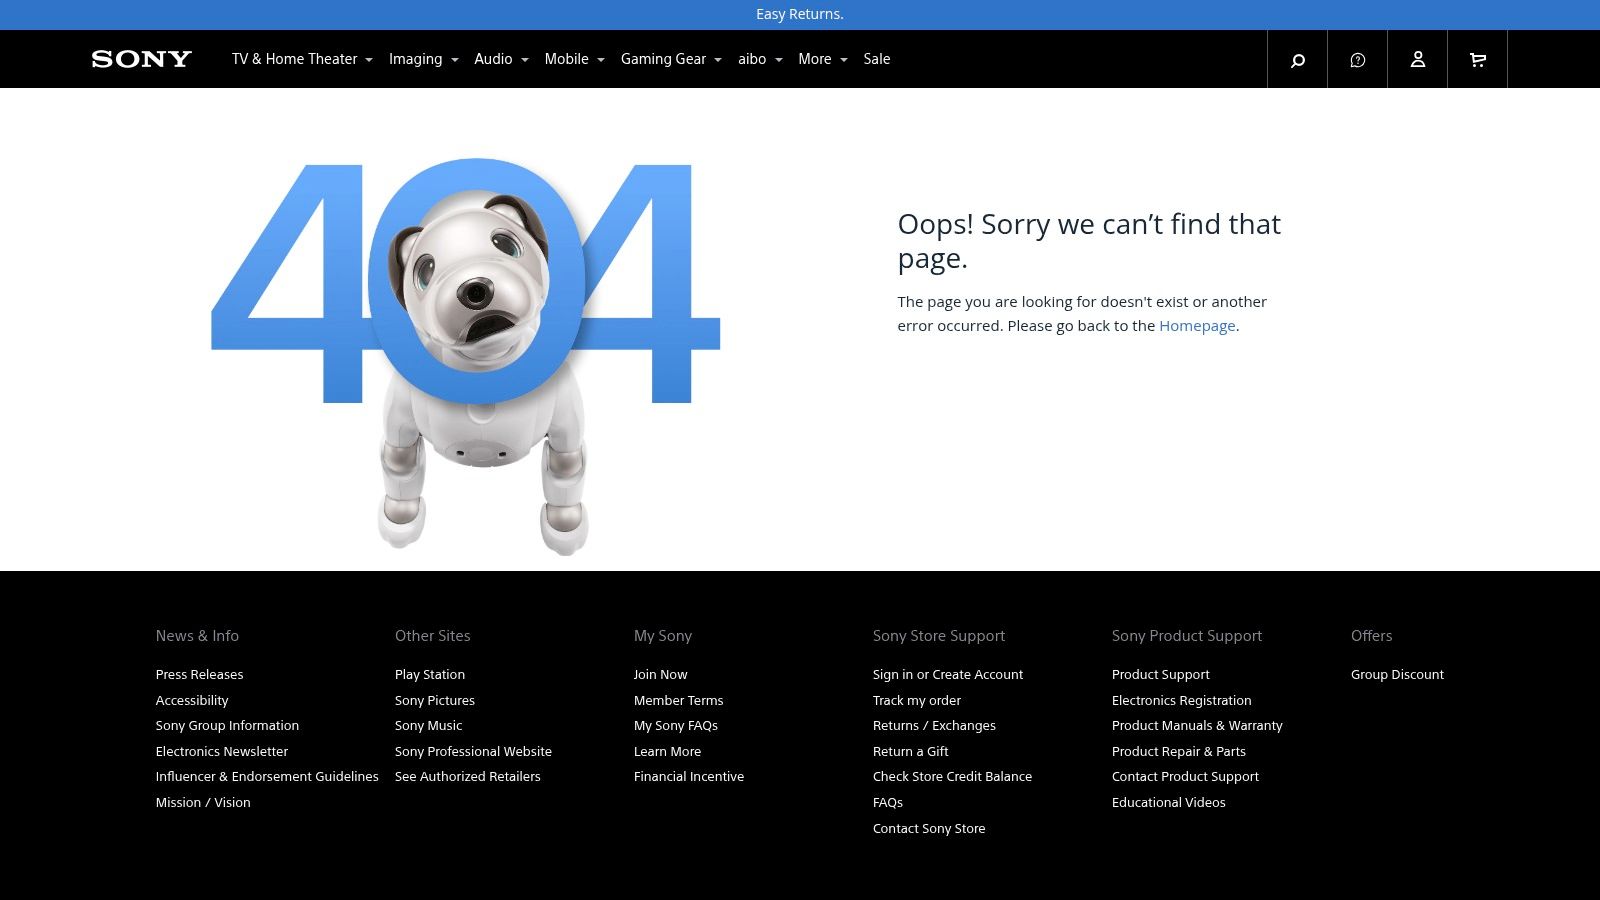Open the Product Support link

(x=1161, y=675)
